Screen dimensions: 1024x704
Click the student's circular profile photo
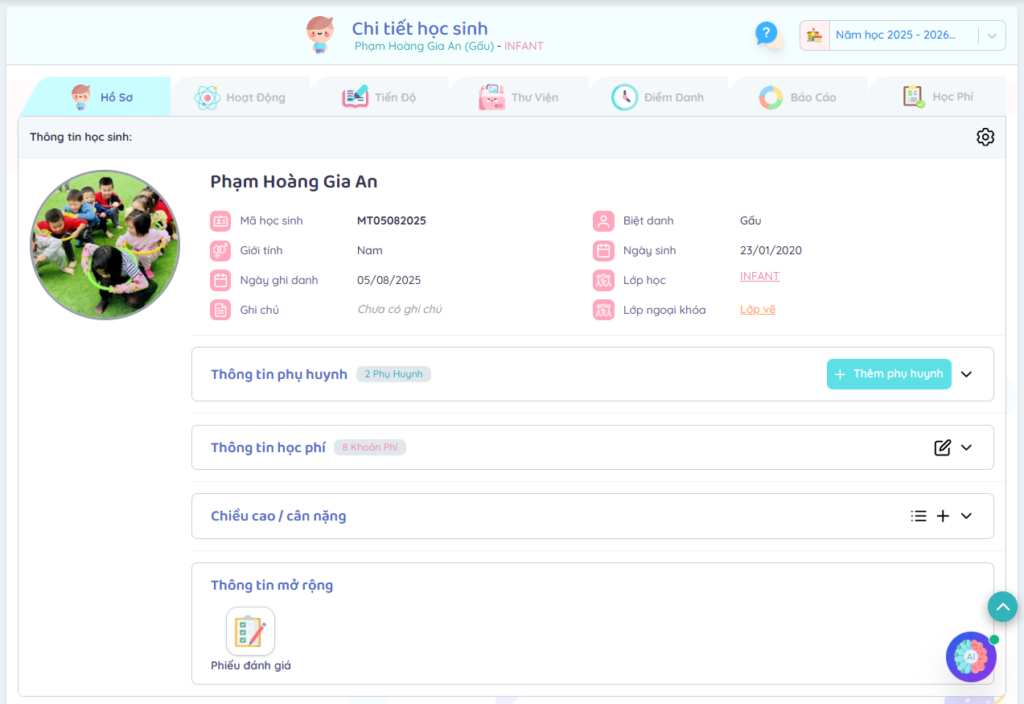click(x=105, y=245)
